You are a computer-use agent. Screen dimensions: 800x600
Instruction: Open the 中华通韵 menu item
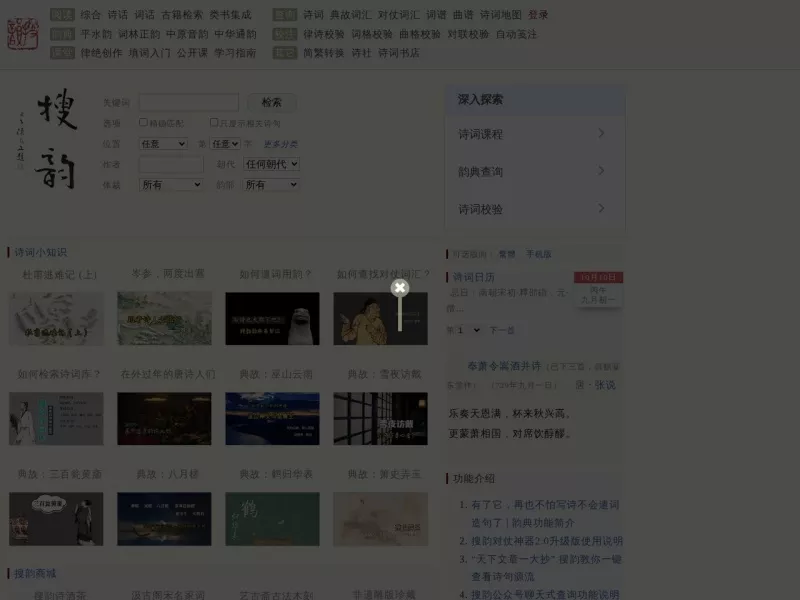coord(235,34)
